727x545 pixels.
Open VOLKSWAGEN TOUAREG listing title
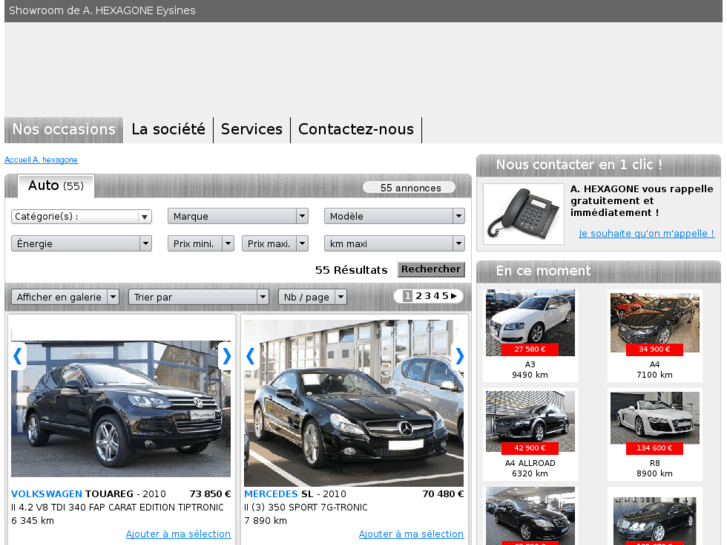click(72, 494)
